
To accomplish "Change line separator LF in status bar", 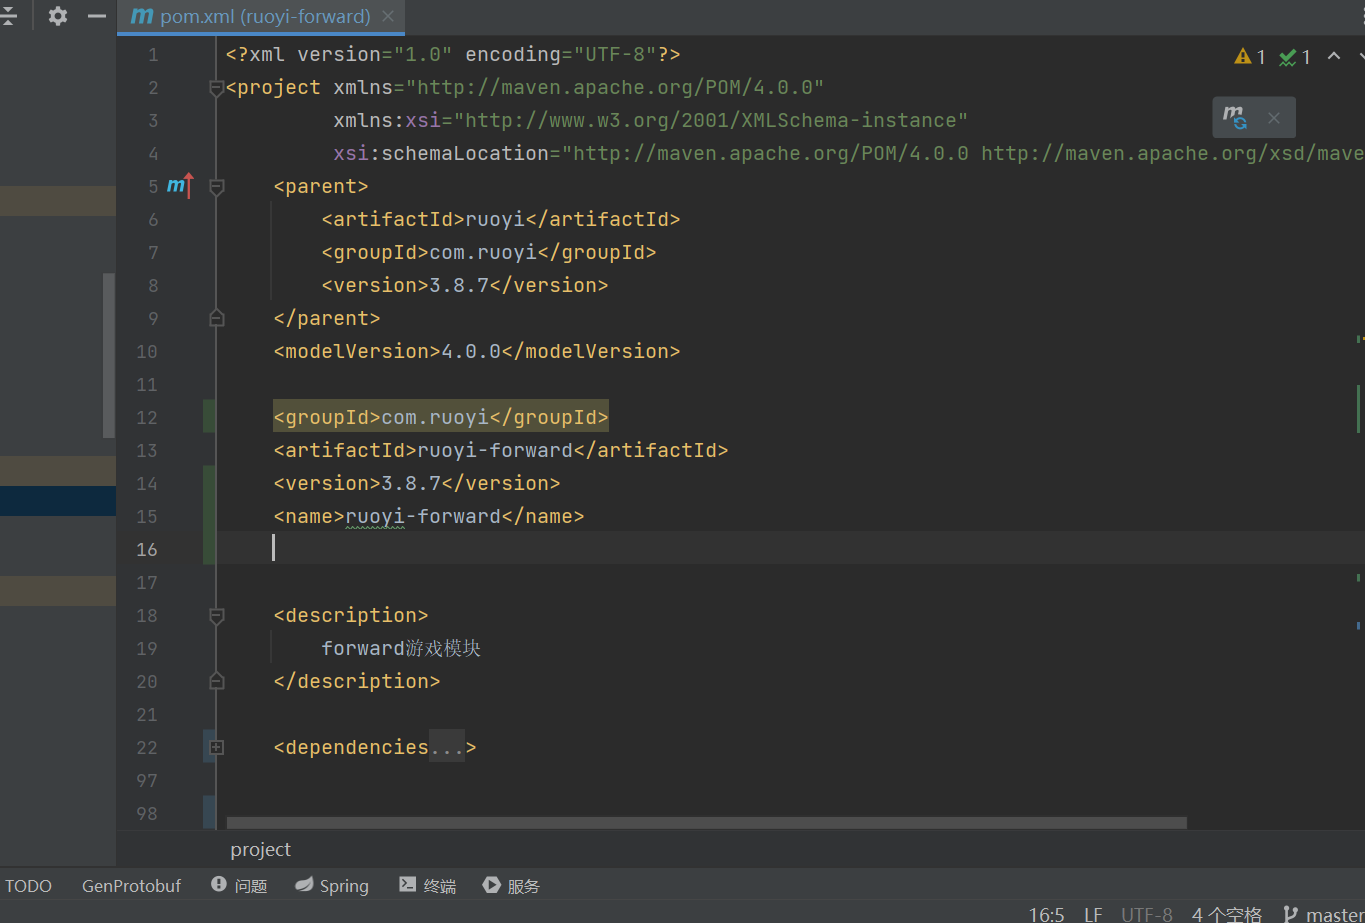I will click(1093, 914).
